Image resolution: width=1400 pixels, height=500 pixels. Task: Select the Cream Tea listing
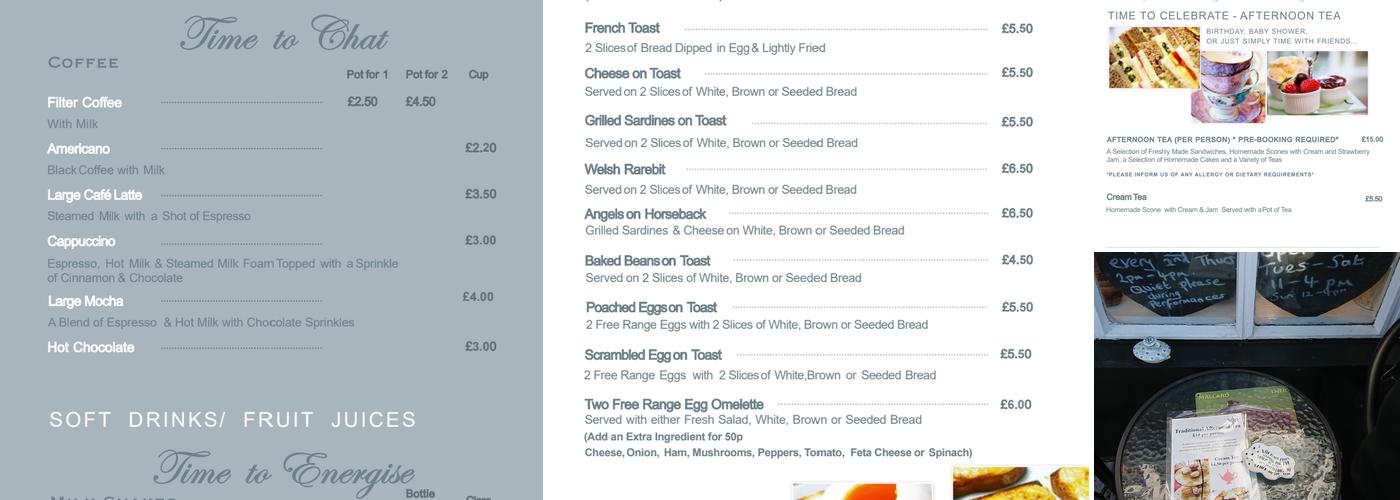pyautogui.click(x=1126, y=197)
